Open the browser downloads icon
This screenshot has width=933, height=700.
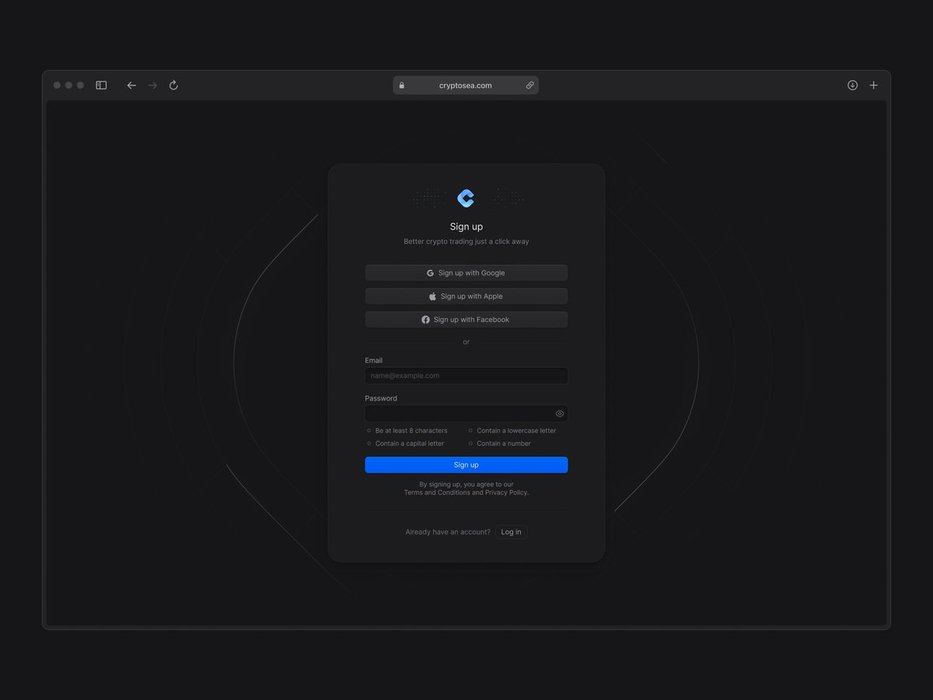(852, 85)
